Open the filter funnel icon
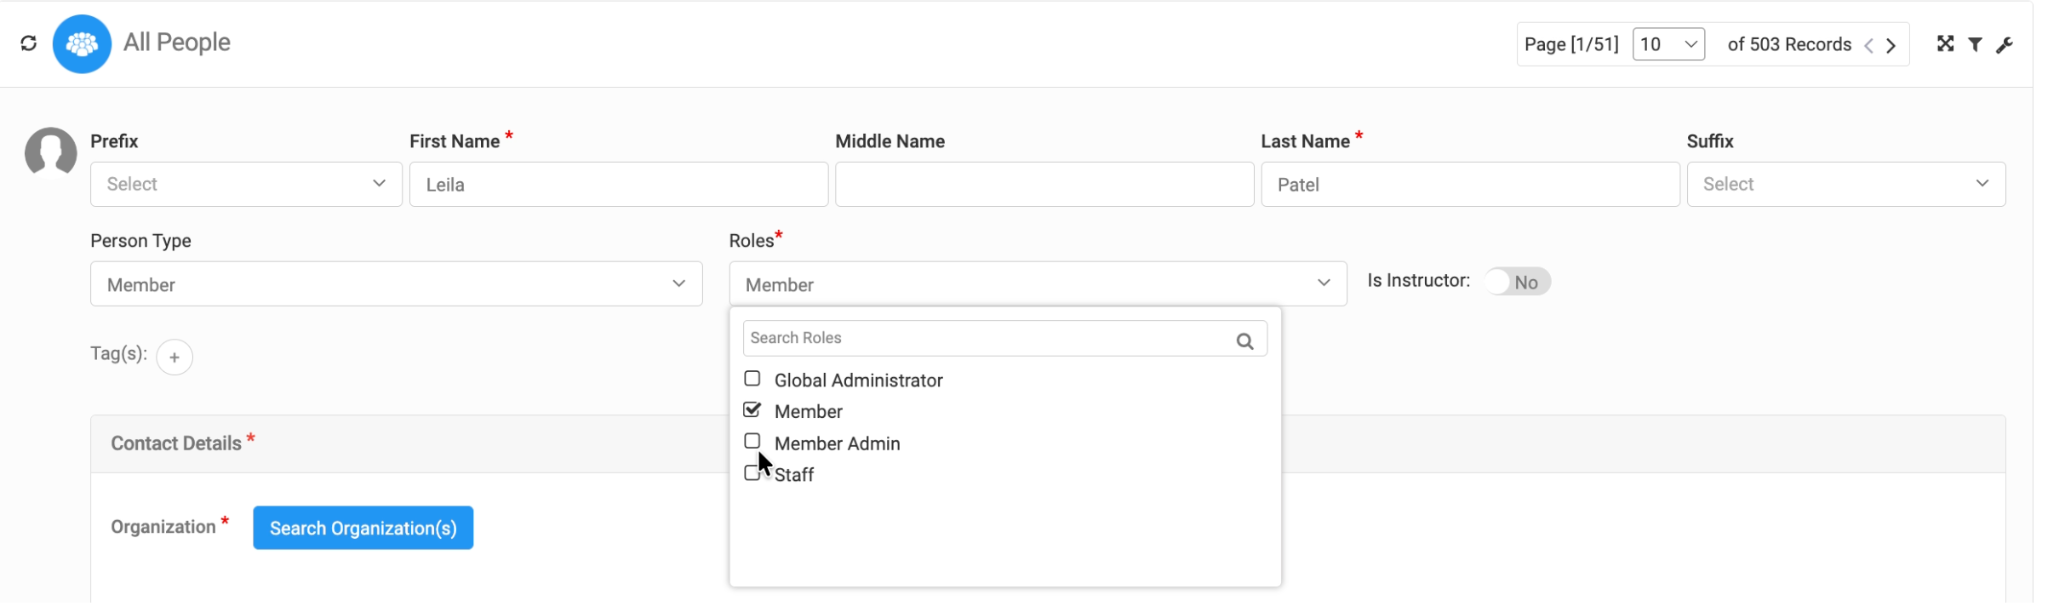Screen dimensions: 2048x603 1975,44
